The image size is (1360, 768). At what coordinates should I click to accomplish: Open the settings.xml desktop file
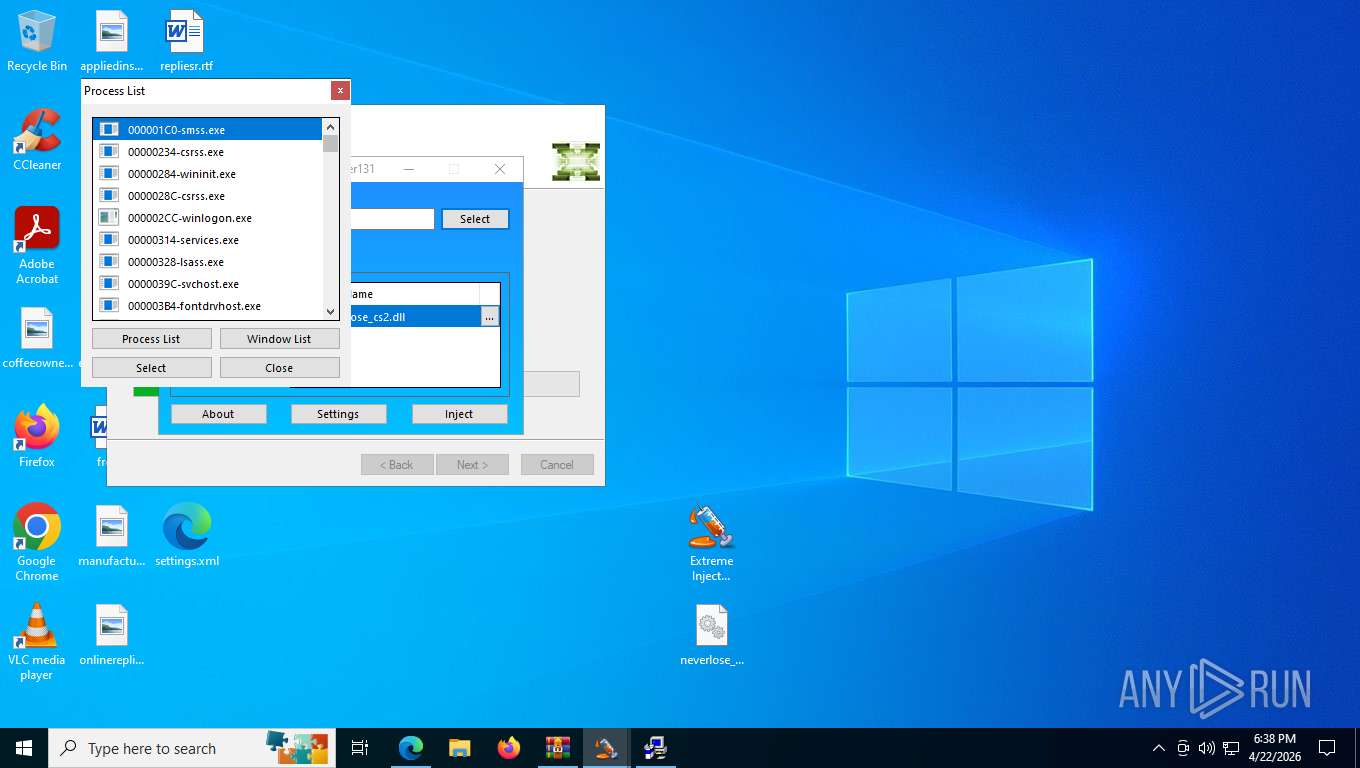[187, 536]
